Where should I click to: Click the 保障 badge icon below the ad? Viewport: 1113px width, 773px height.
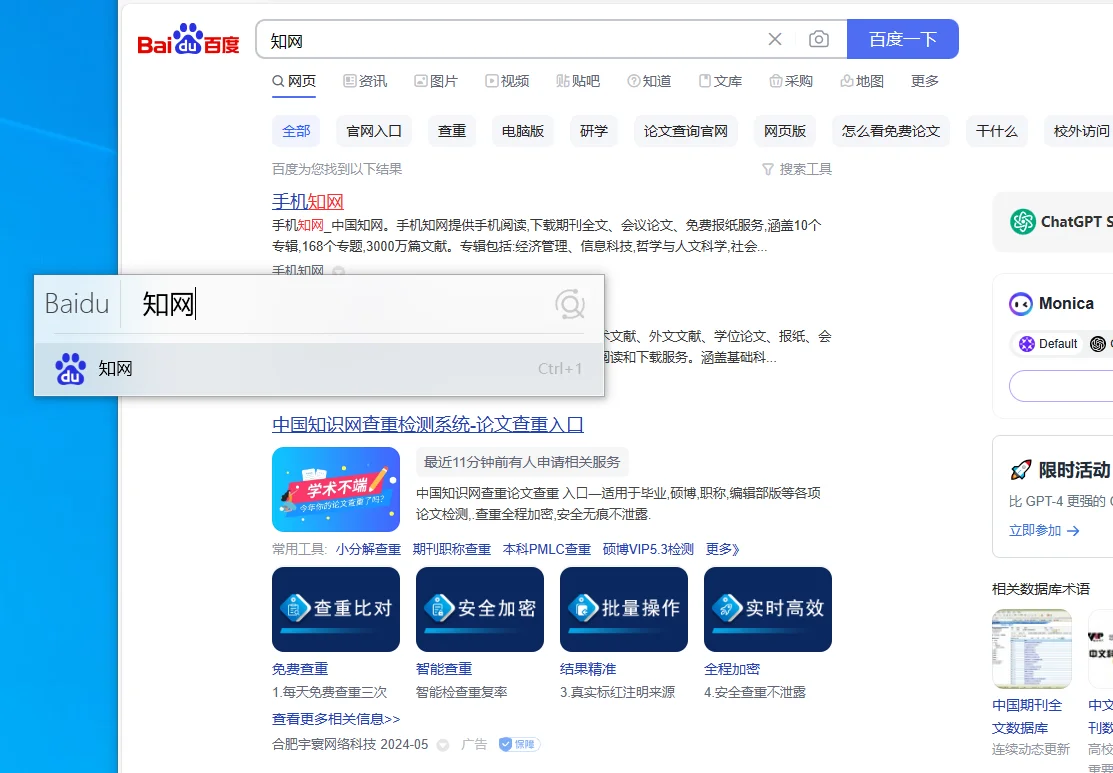point(518,744)
